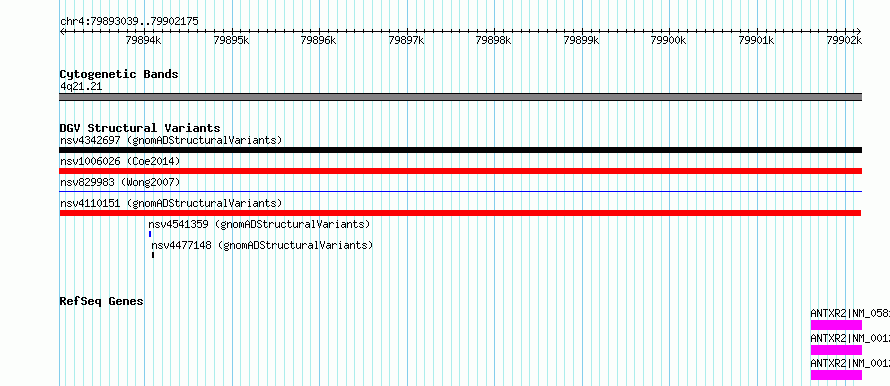Click the ANTXR2|NM_058 gene label

(850, 313)
